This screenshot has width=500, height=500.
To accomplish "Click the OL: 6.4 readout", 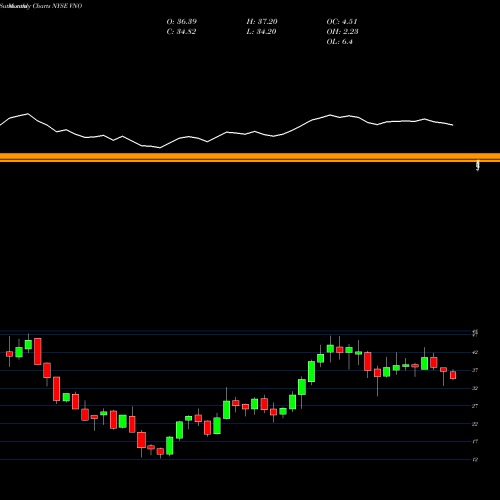I will [340, 42].
